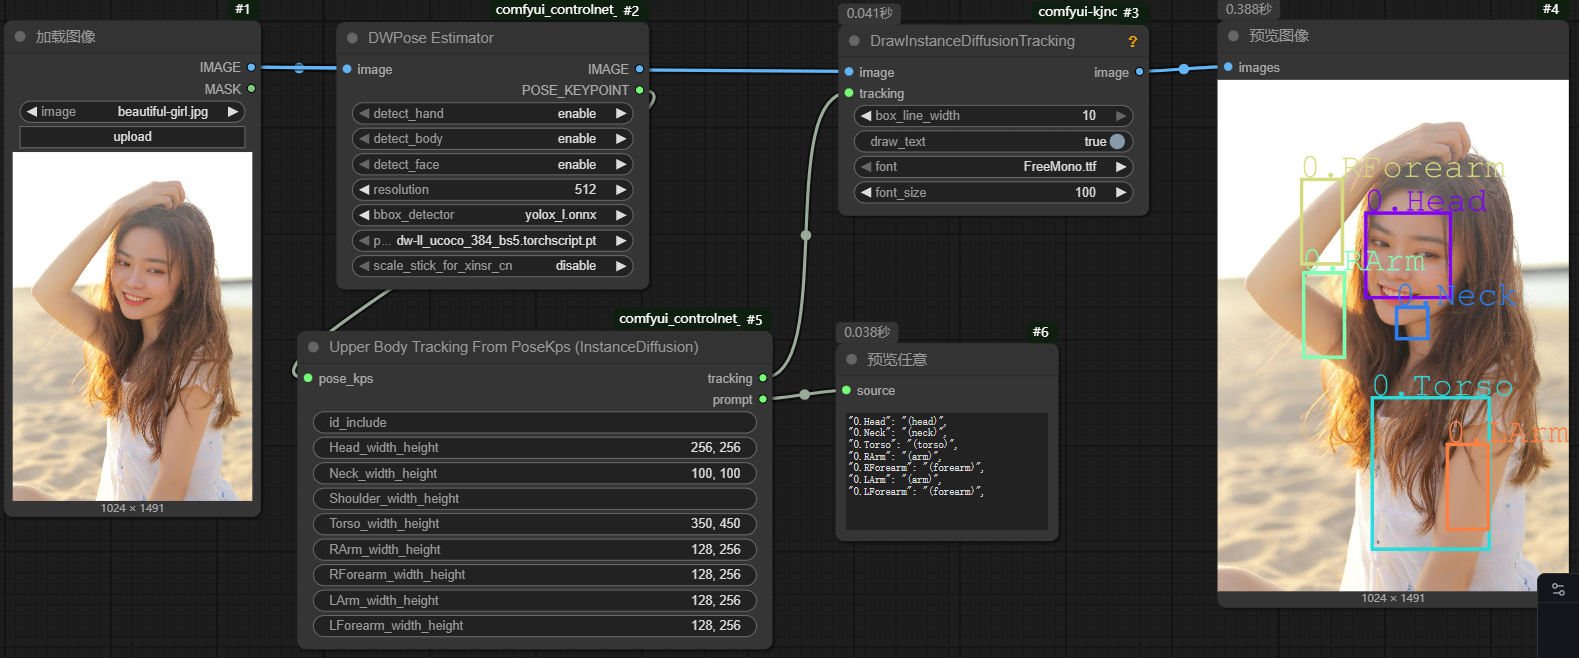
Task: Click the tracking input connector on DrawInstanceDiffusionTracking
Action: coord(849,94)
